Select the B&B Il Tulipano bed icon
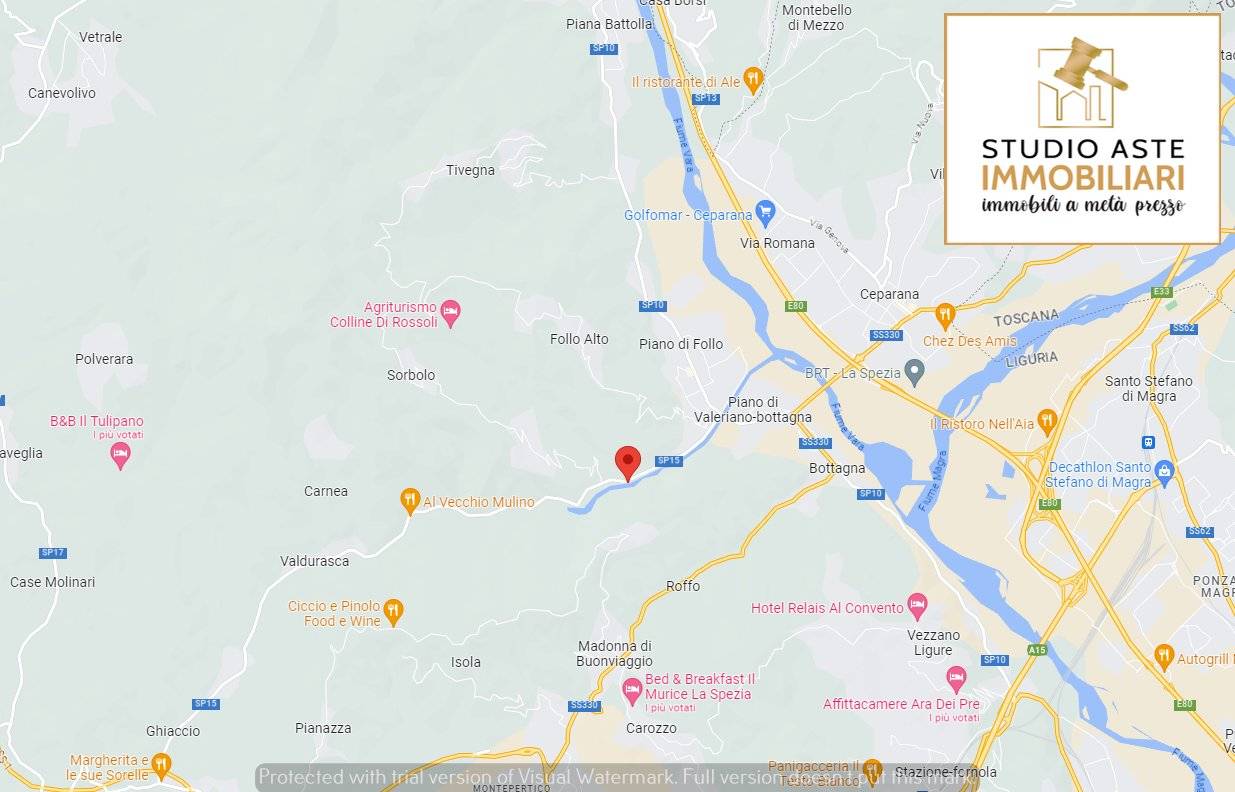The image size is (1235, 792). coord(120,457)
